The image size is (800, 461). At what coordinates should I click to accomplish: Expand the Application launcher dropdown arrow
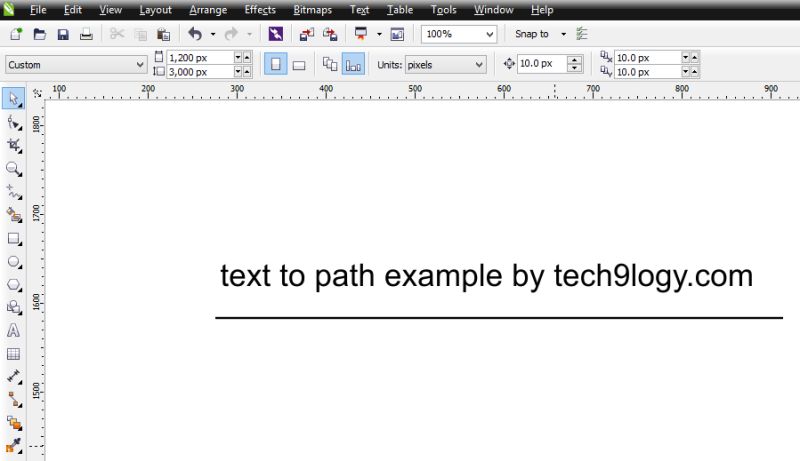(x=379, y=34)
